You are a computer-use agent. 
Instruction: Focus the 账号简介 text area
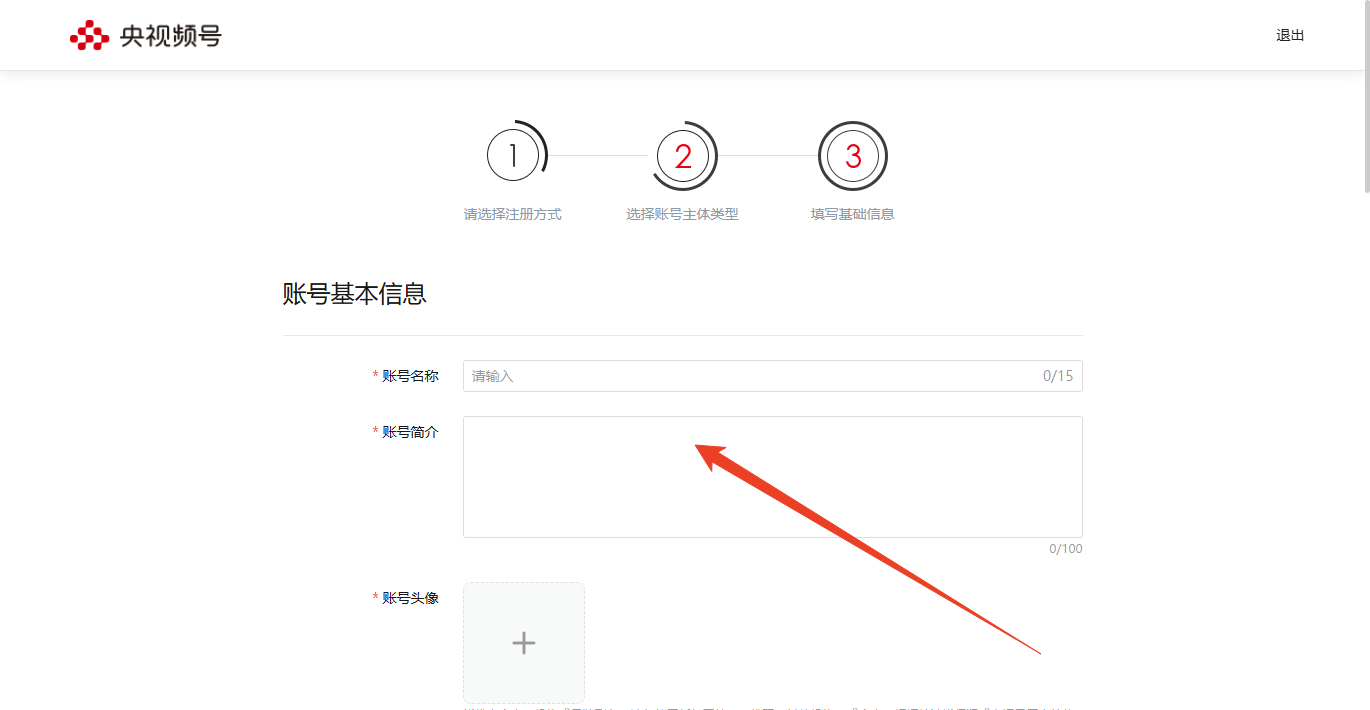(772, 477)
